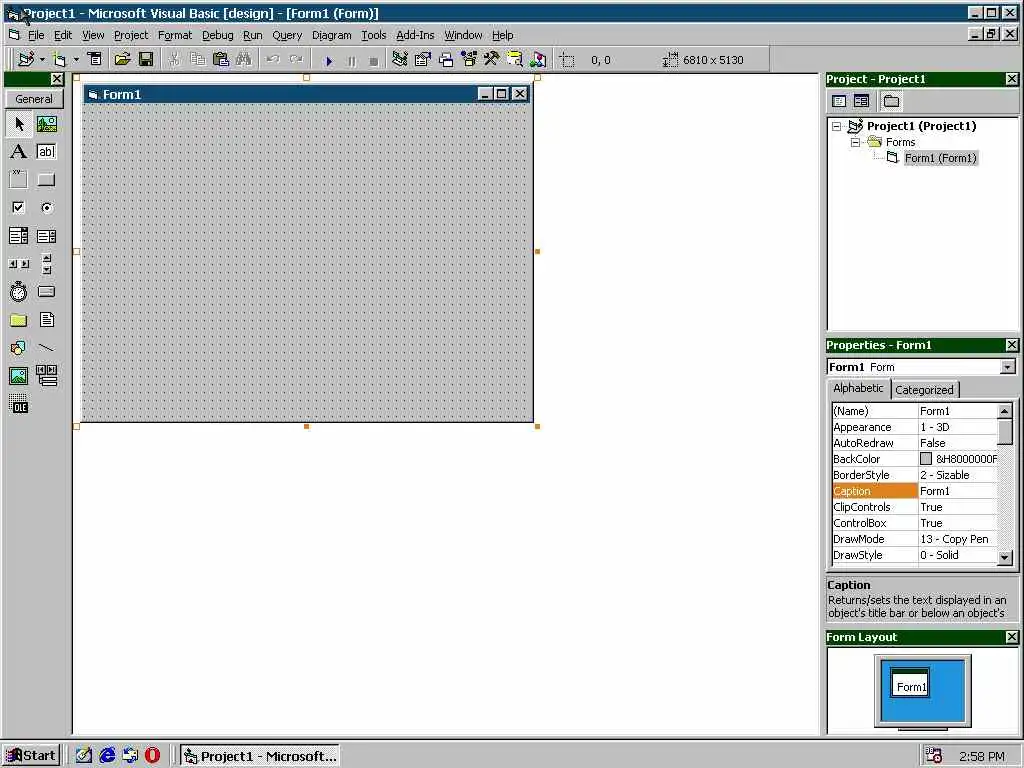Open Project Explorer from the toolbar

tap(400, 59)
